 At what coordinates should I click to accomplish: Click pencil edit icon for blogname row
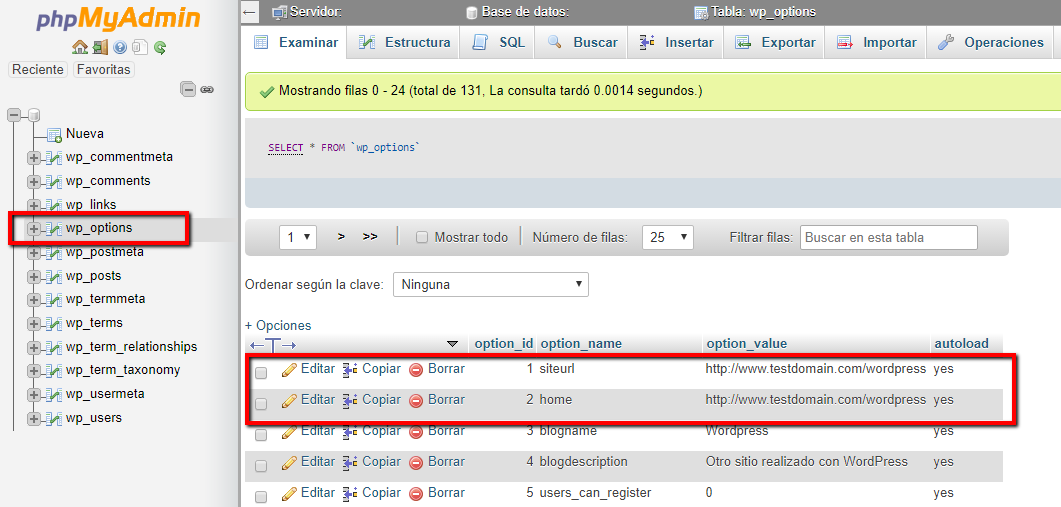[289, 432]
